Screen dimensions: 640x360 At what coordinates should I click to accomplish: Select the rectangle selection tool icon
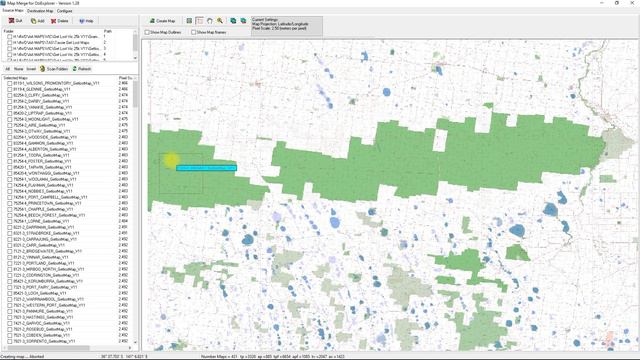199,20
